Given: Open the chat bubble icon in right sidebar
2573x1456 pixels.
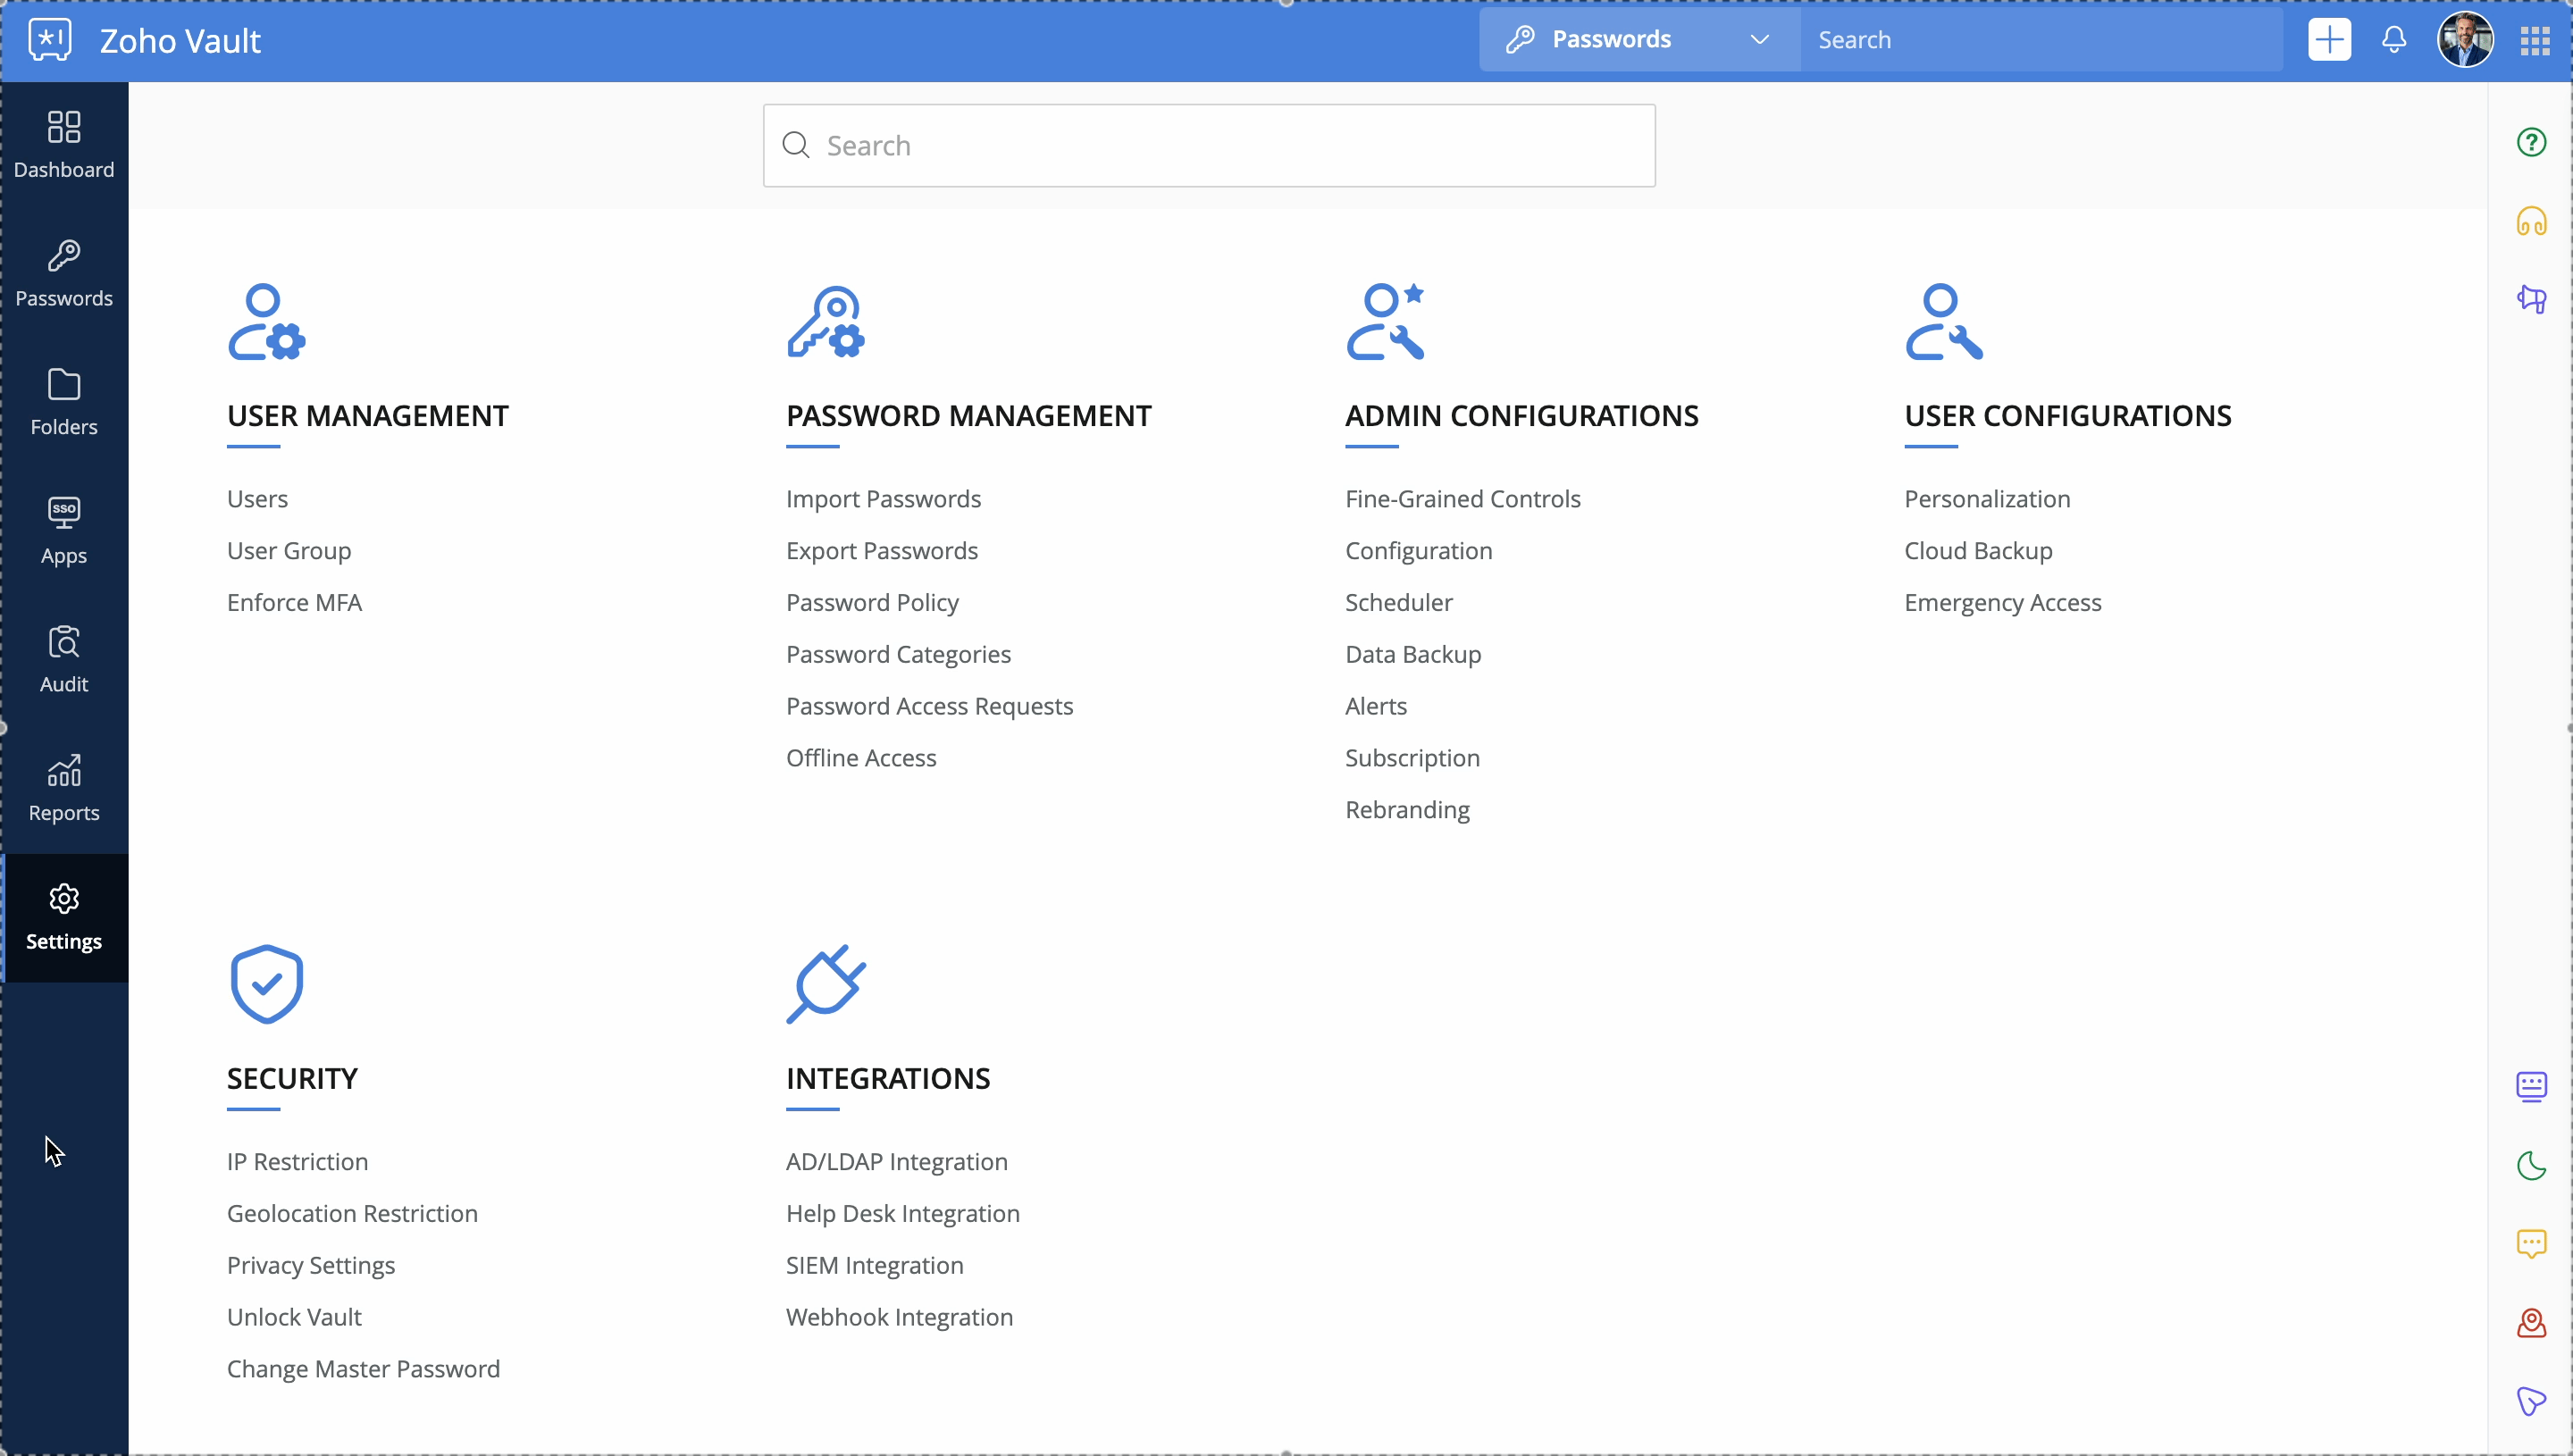Looking at the screenshot, I should point(2531,1243).
